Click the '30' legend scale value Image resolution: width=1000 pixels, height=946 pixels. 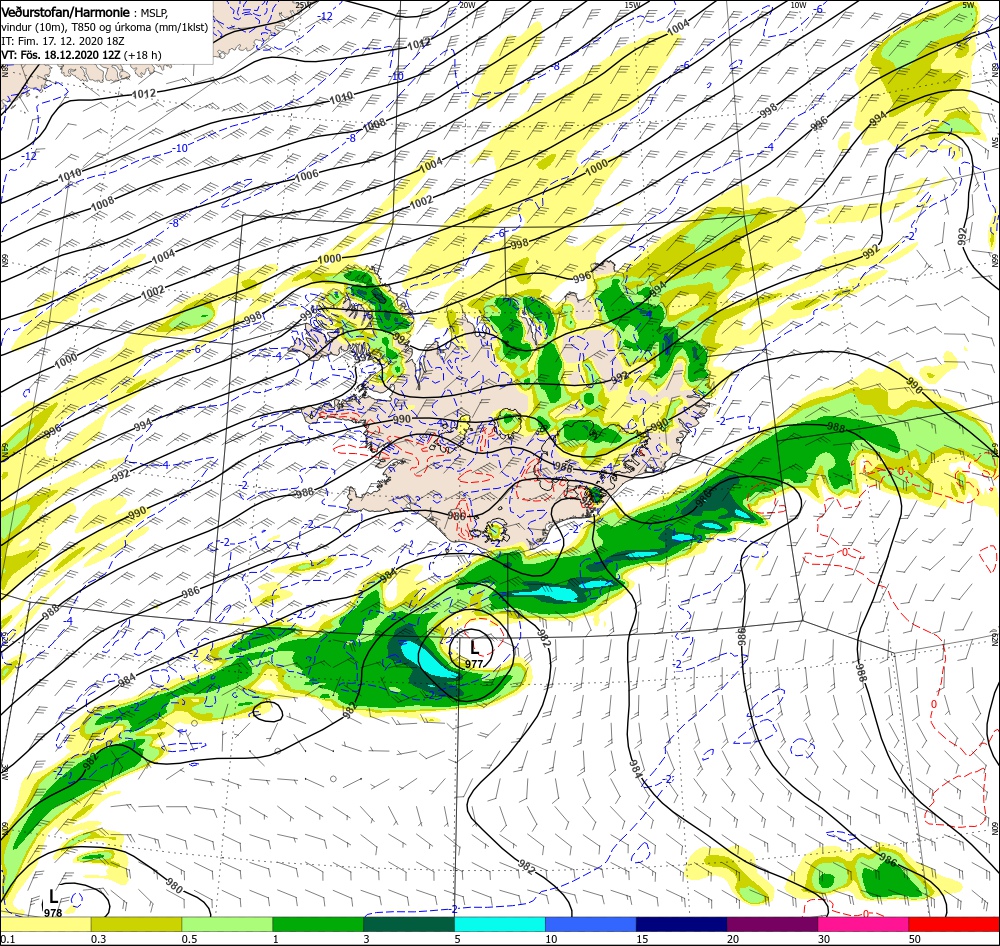tap(824, 939)
